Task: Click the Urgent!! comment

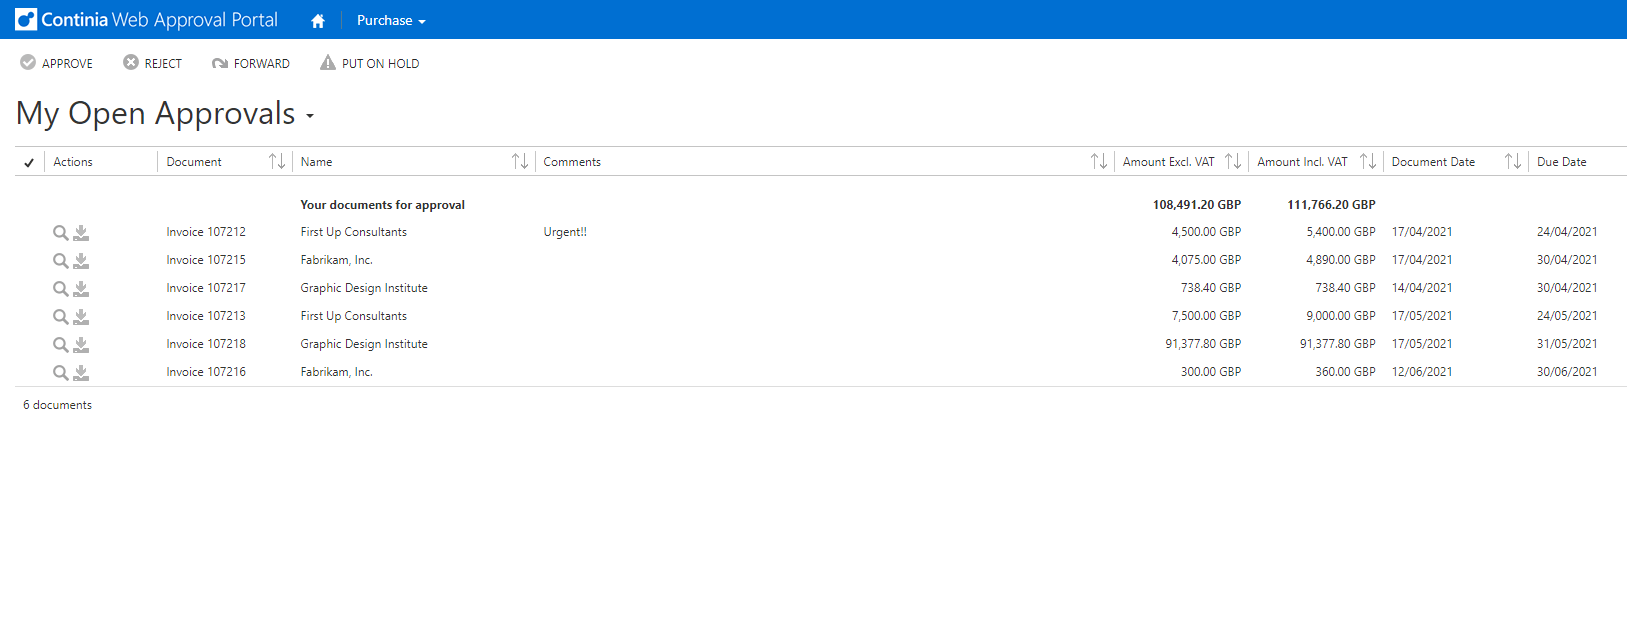Action: pos(565,232)
